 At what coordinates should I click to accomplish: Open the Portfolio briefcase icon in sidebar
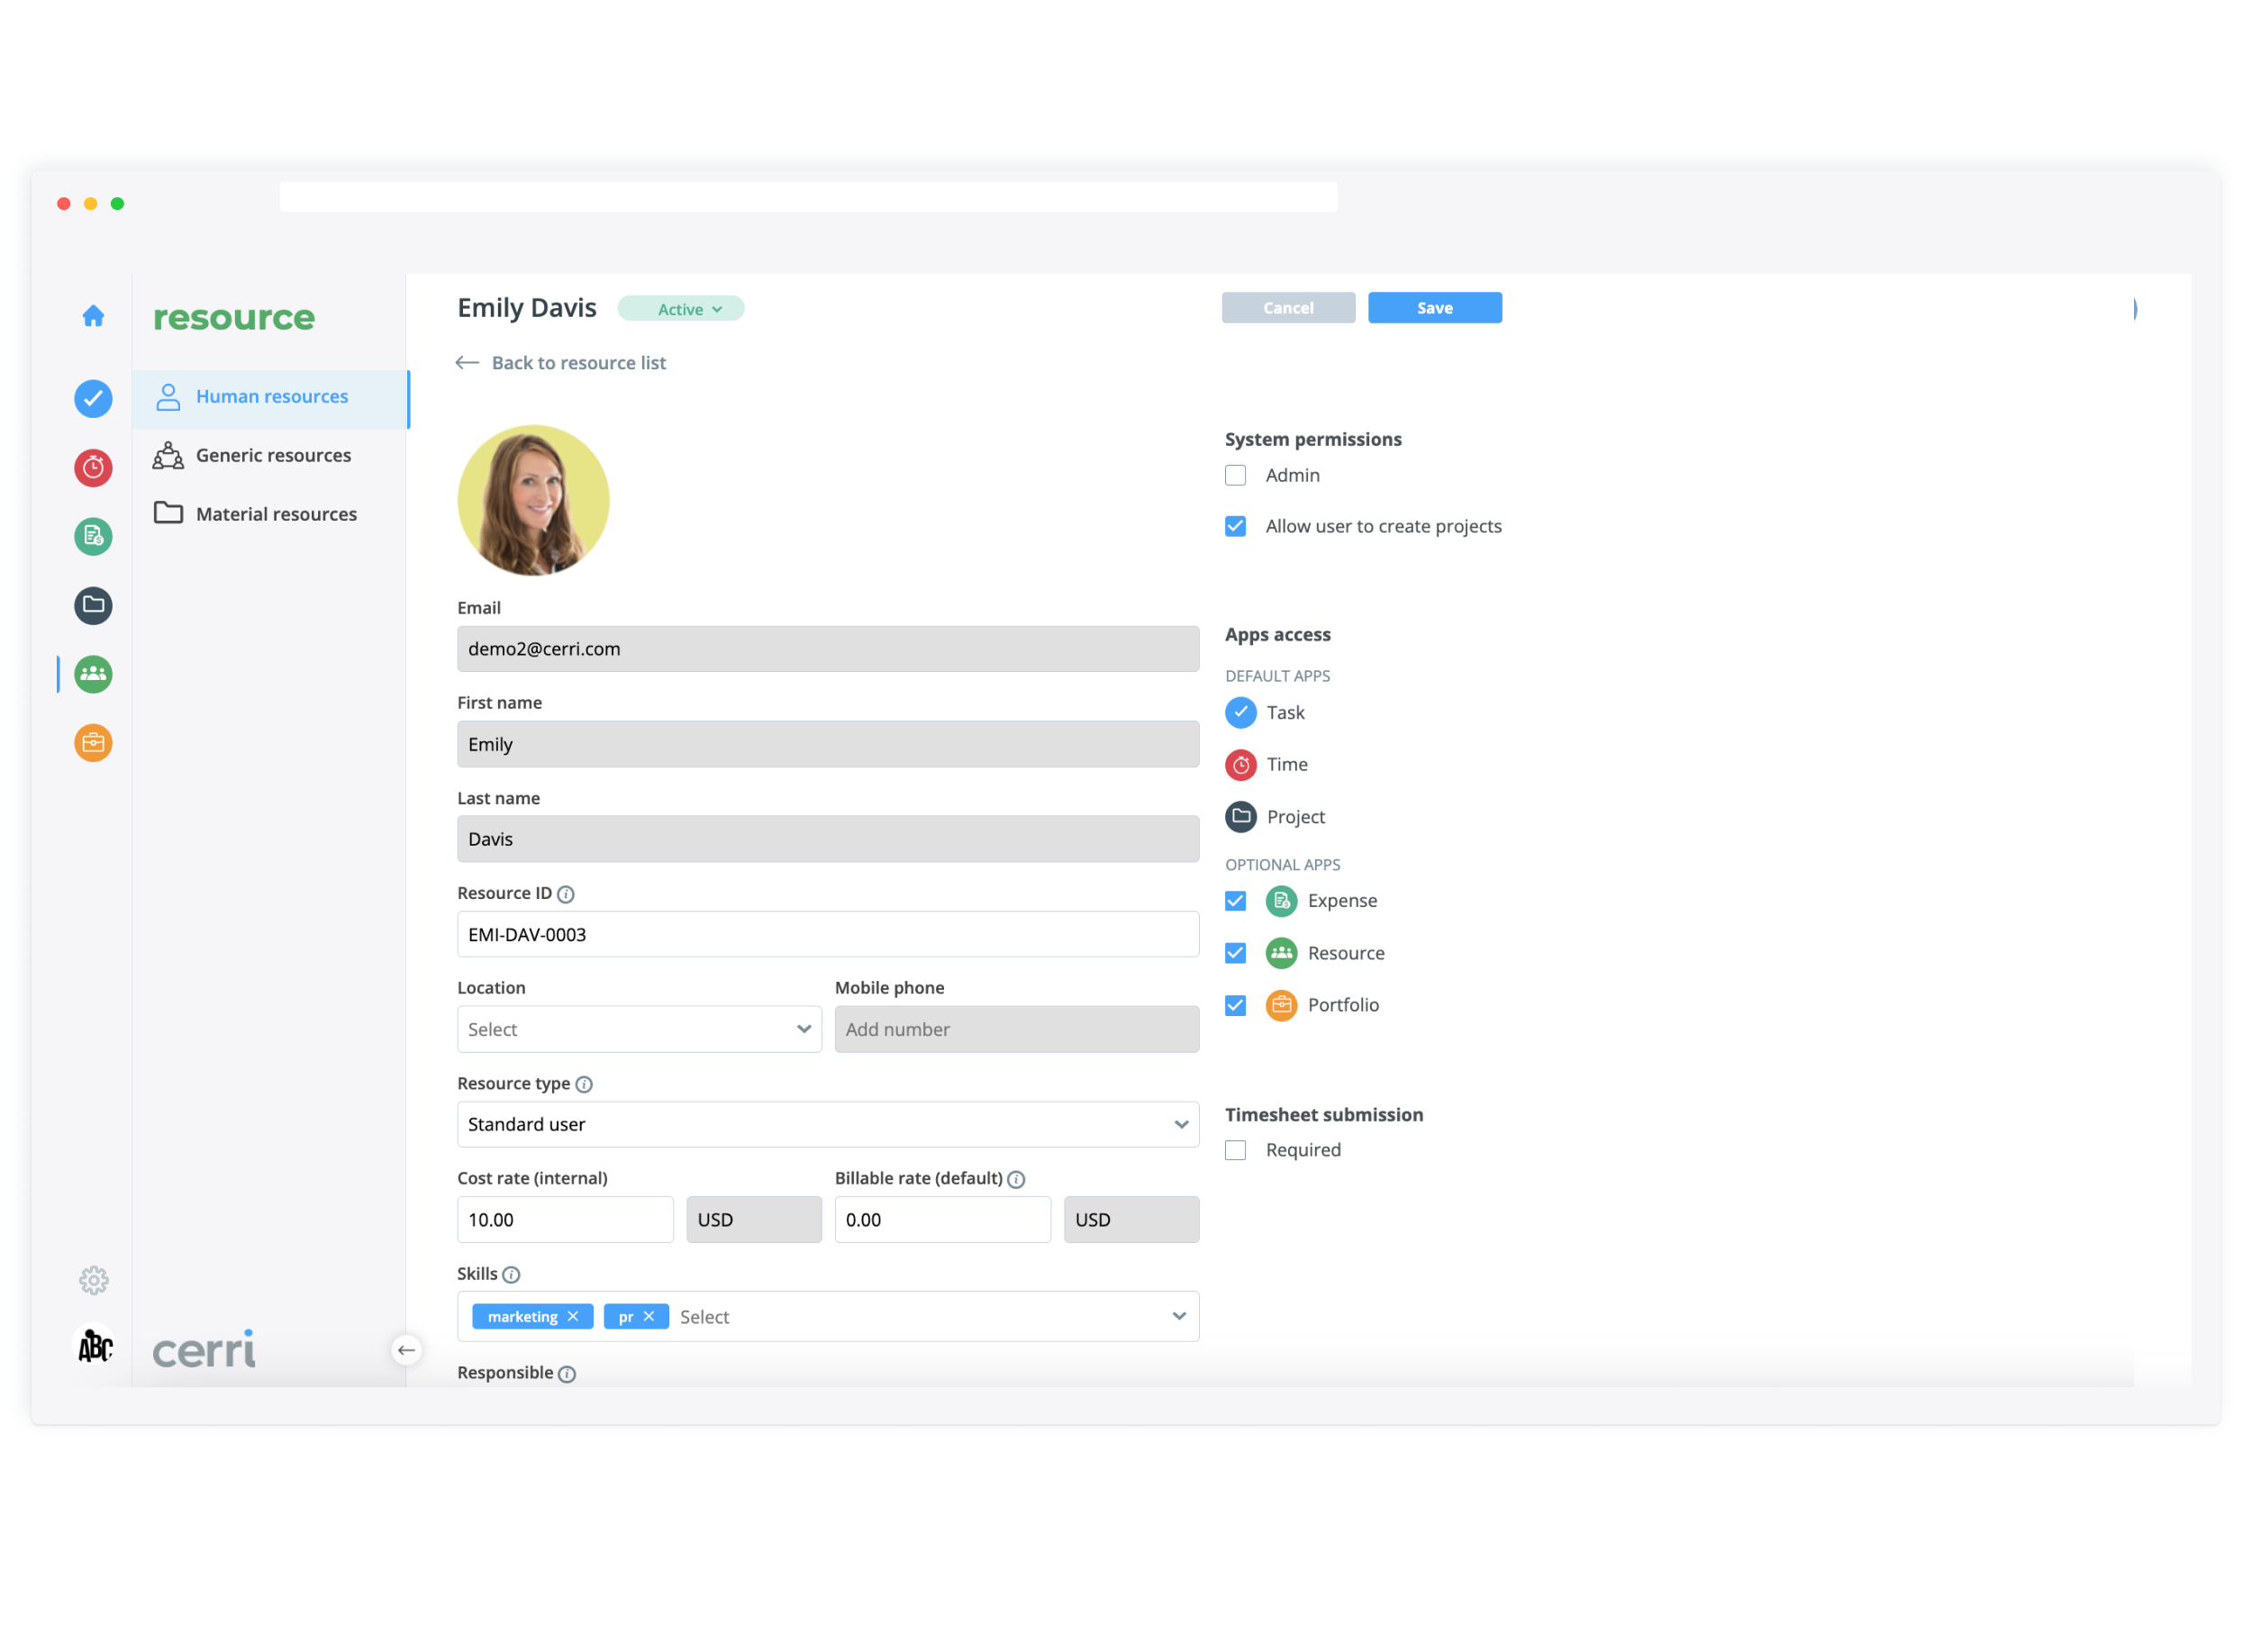pos(93,743)
